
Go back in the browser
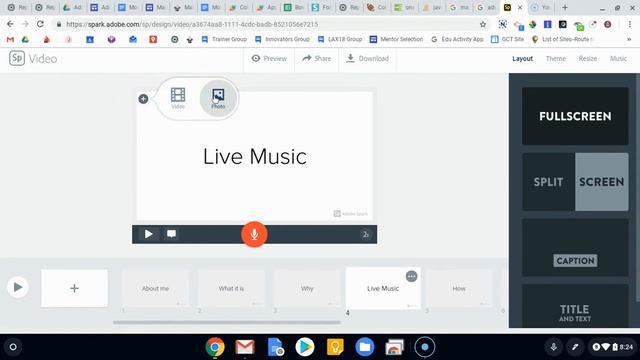coord(10,24)
